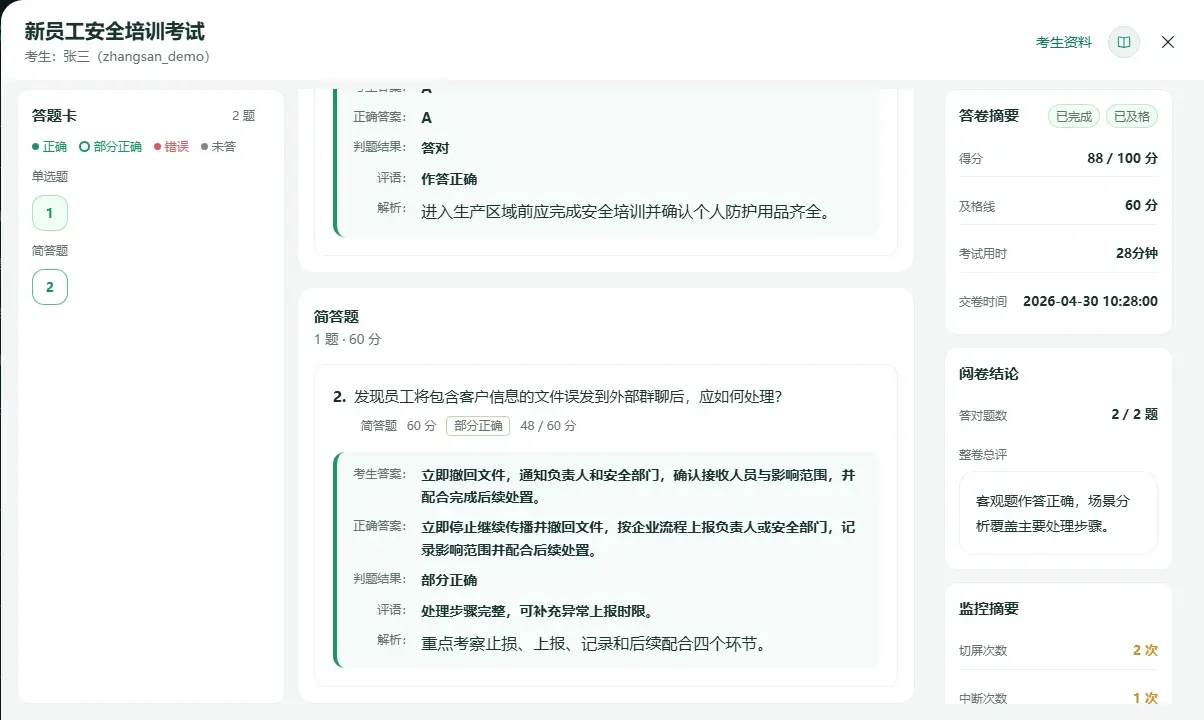Click the 中断次数 1 次 value
The image size is (1204, 720).
1145,698
